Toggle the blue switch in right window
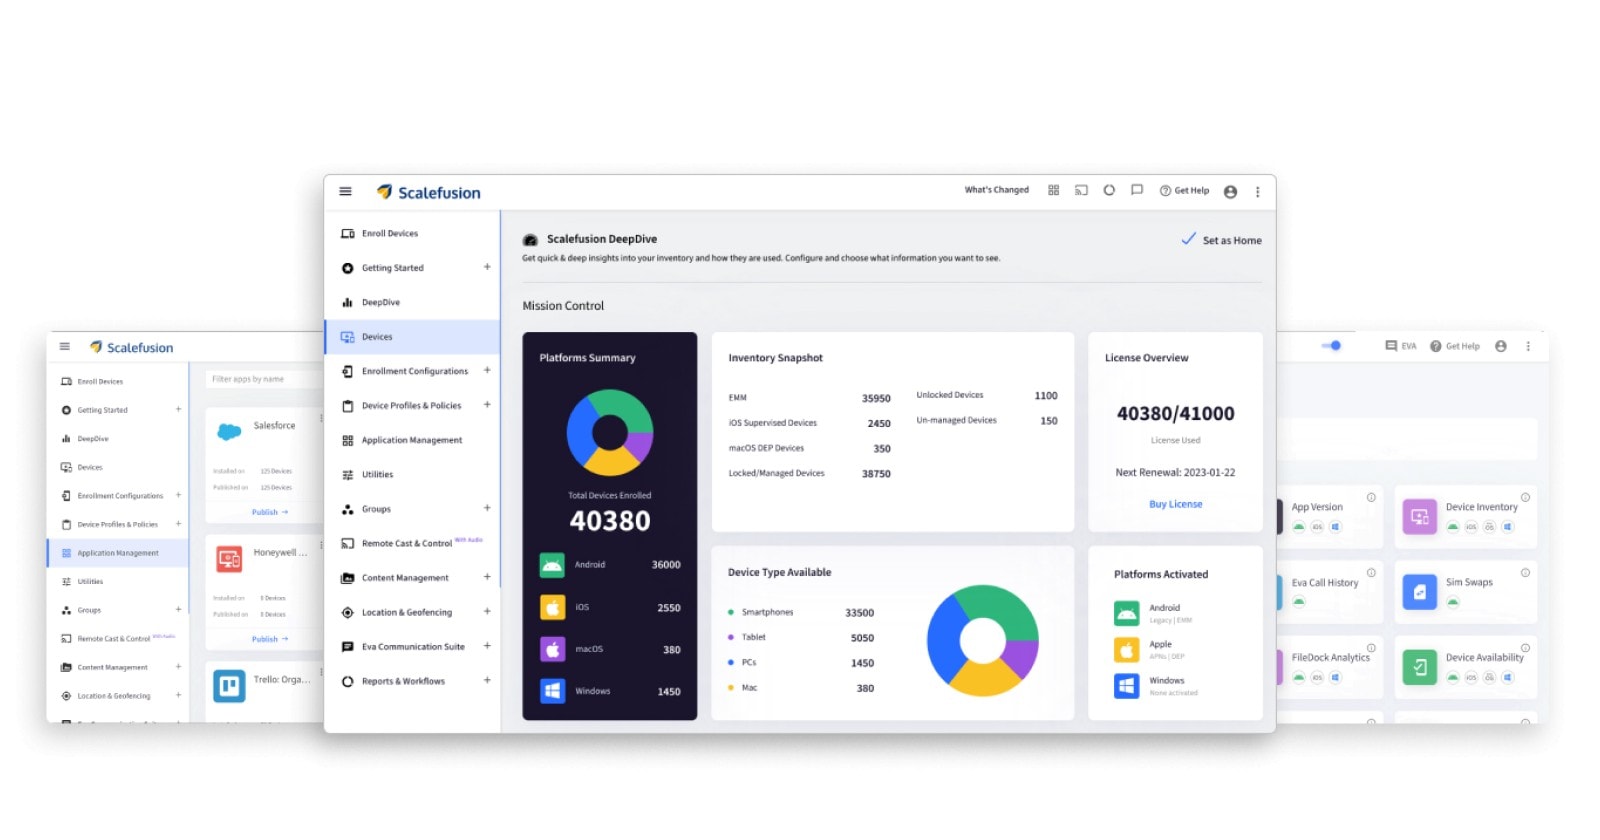Viewport: 1600px width, 840px height. (1331, 346)
